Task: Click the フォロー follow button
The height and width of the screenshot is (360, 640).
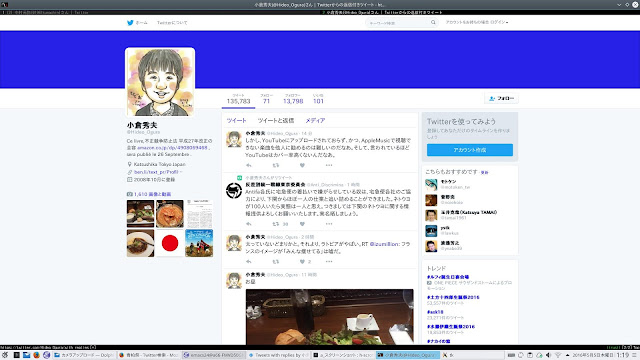Action: pyautogui.click(x=502, y=98)
